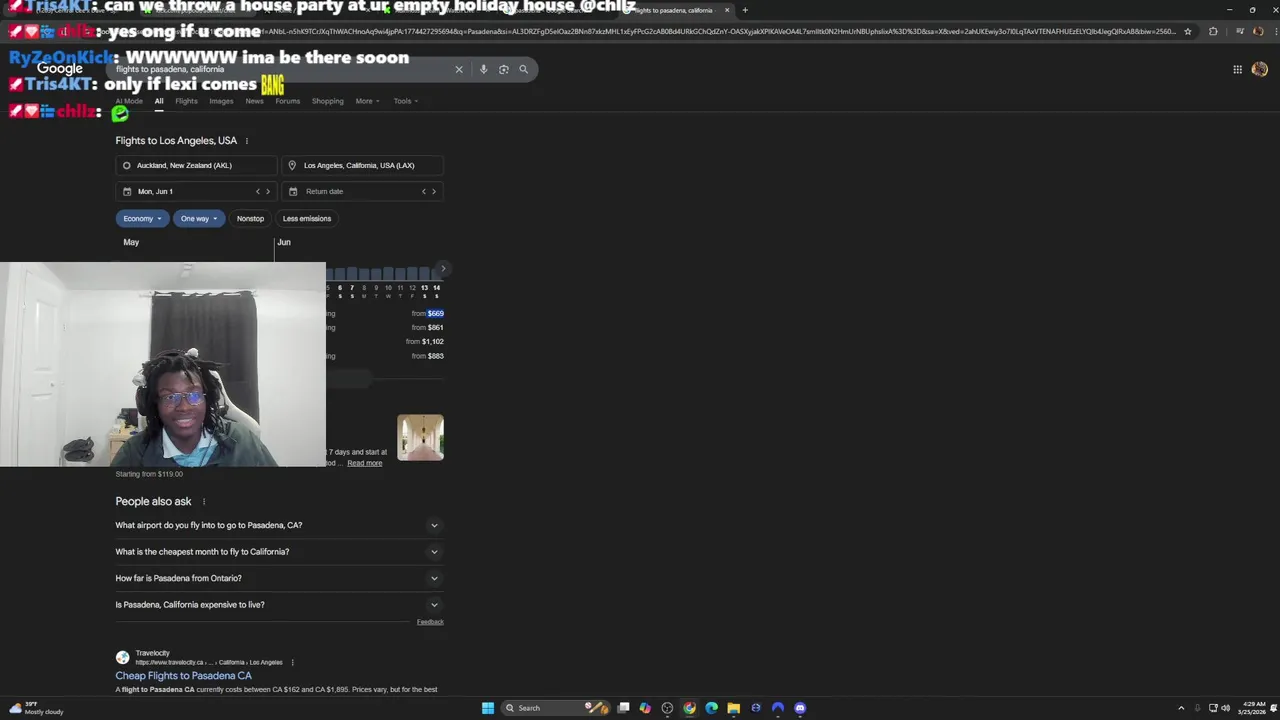Click the Pasadena arcade thumbnail image
Viewport: 1280px width, 720px height.
[420, 438]
